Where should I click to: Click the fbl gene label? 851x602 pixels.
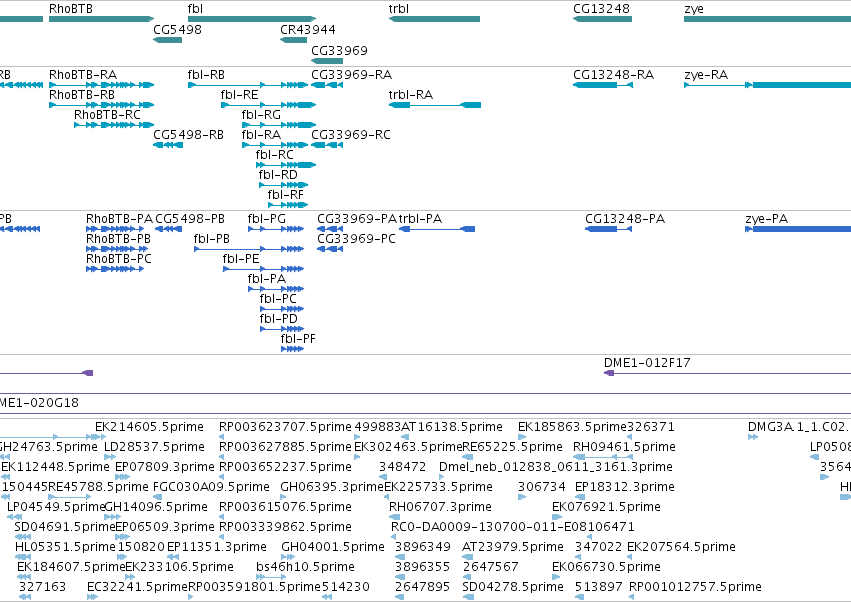195,9
